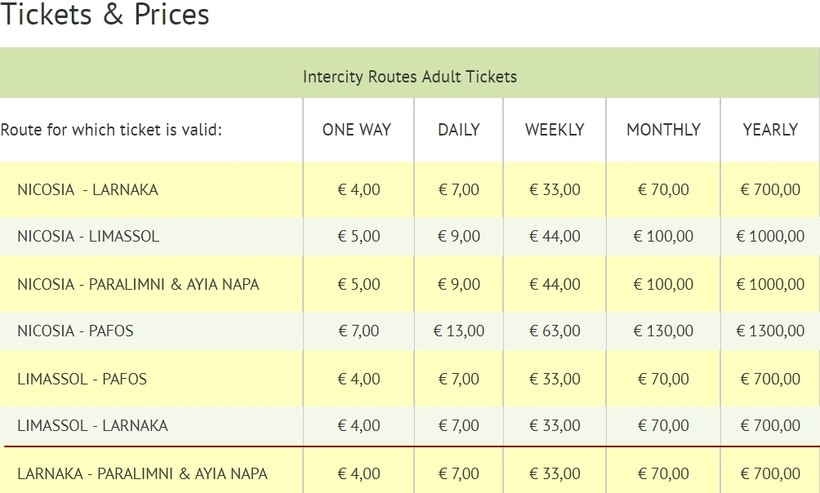Select Nicosia - Pafos yearly price € 1300,00
This screenshot has width=820, height=493.
click(x=770, y=331)
